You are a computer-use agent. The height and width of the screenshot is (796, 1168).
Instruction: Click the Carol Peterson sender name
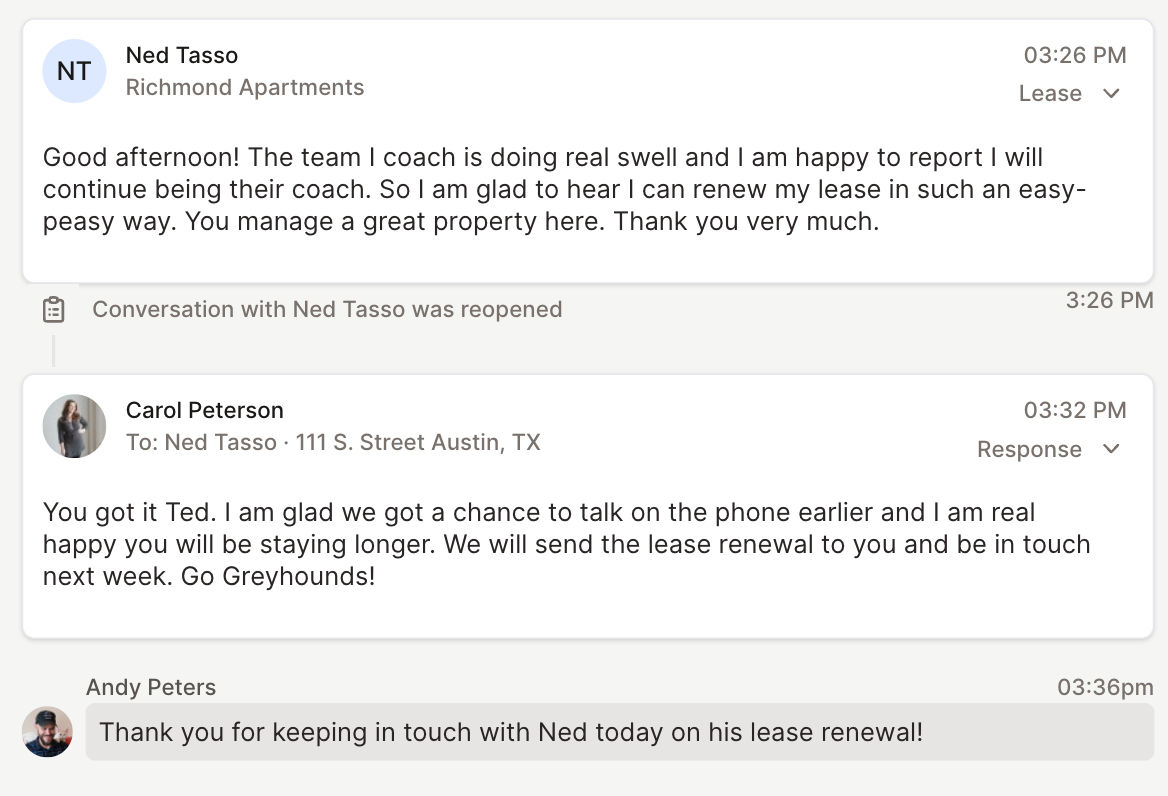click(204, 410)
